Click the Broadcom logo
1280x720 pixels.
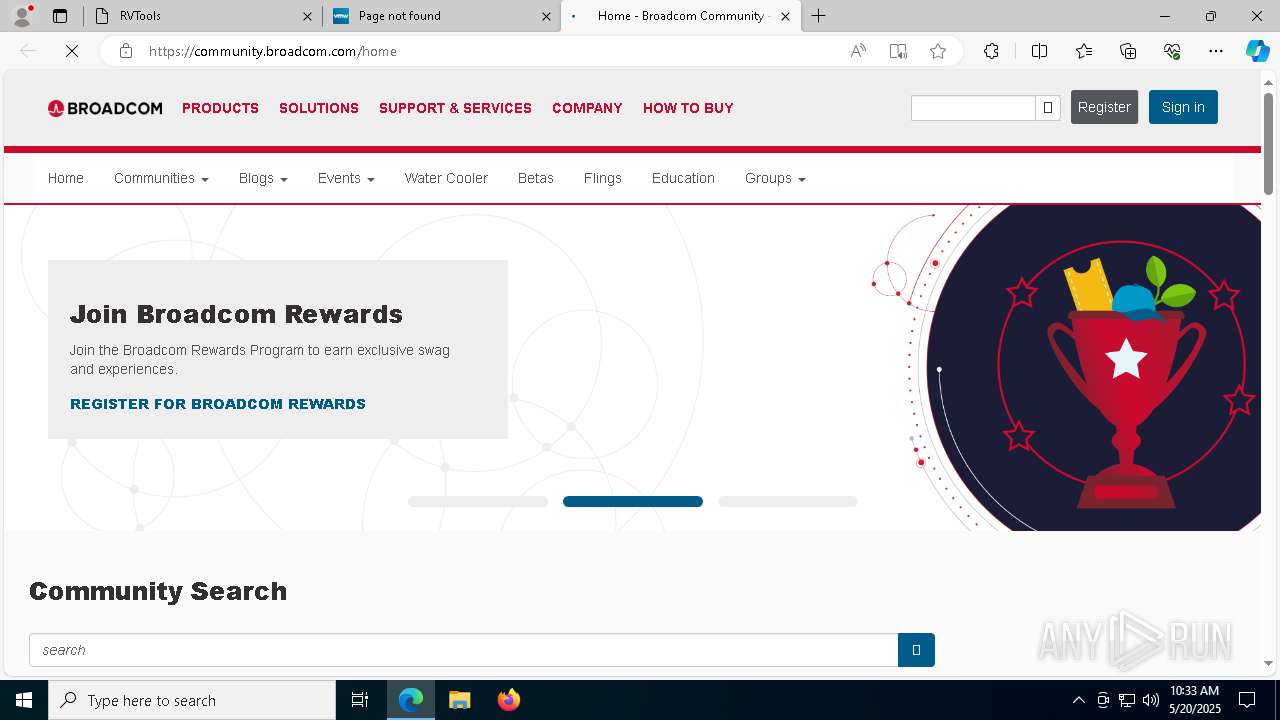105,108
